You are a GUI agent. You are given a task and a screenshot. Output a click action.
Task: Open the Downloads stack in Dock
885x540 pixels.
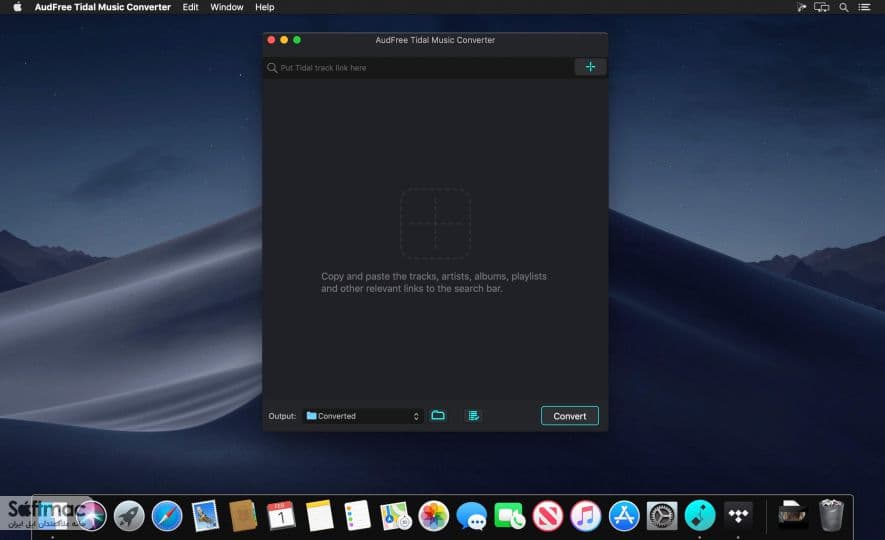click(792, 515)
